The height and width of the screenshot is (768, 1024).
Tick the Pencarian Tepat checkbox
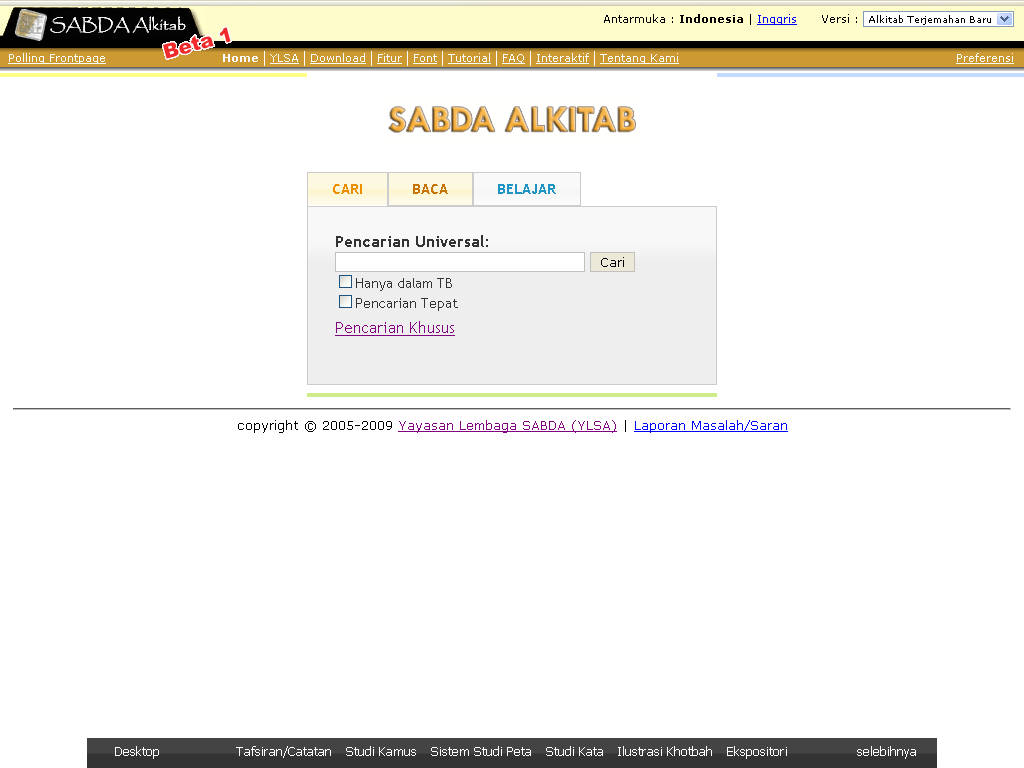point(345,302)
